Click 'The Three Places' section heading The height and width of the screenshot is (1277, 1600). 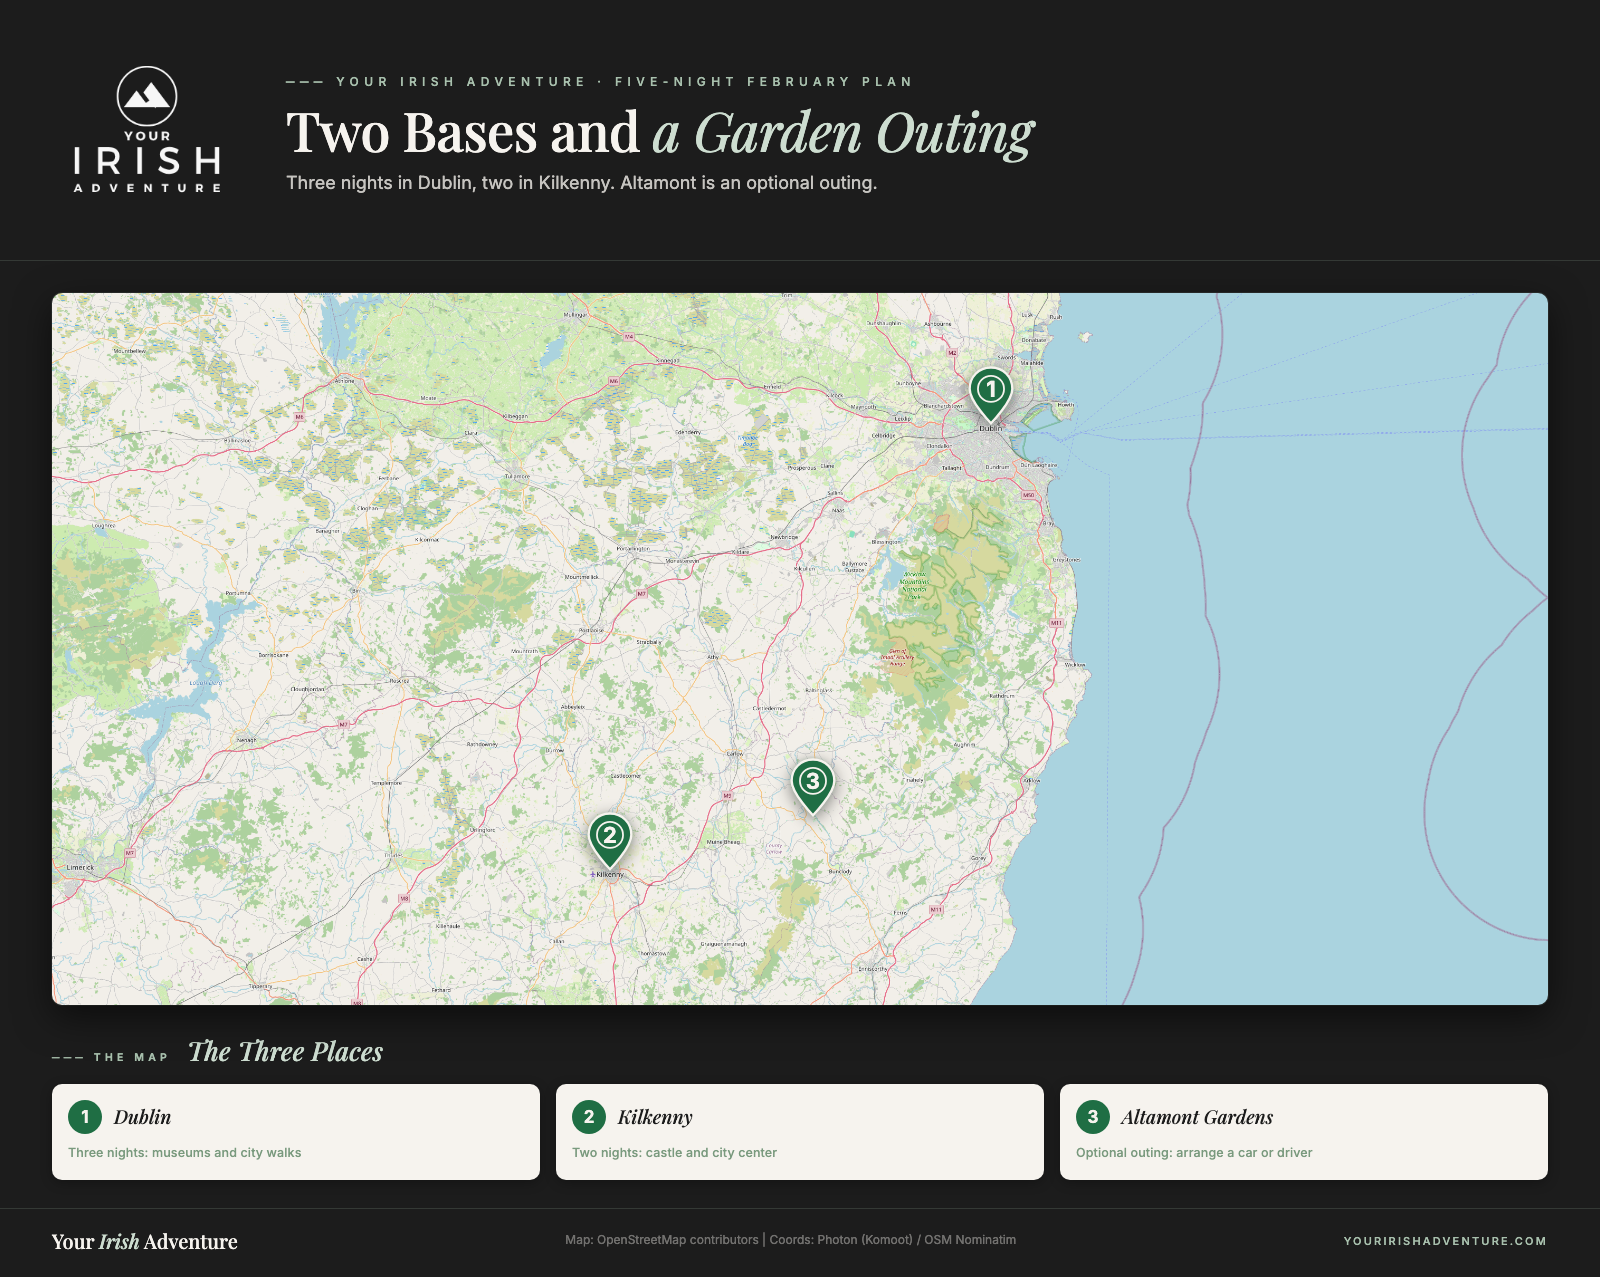click(286, 1052)
